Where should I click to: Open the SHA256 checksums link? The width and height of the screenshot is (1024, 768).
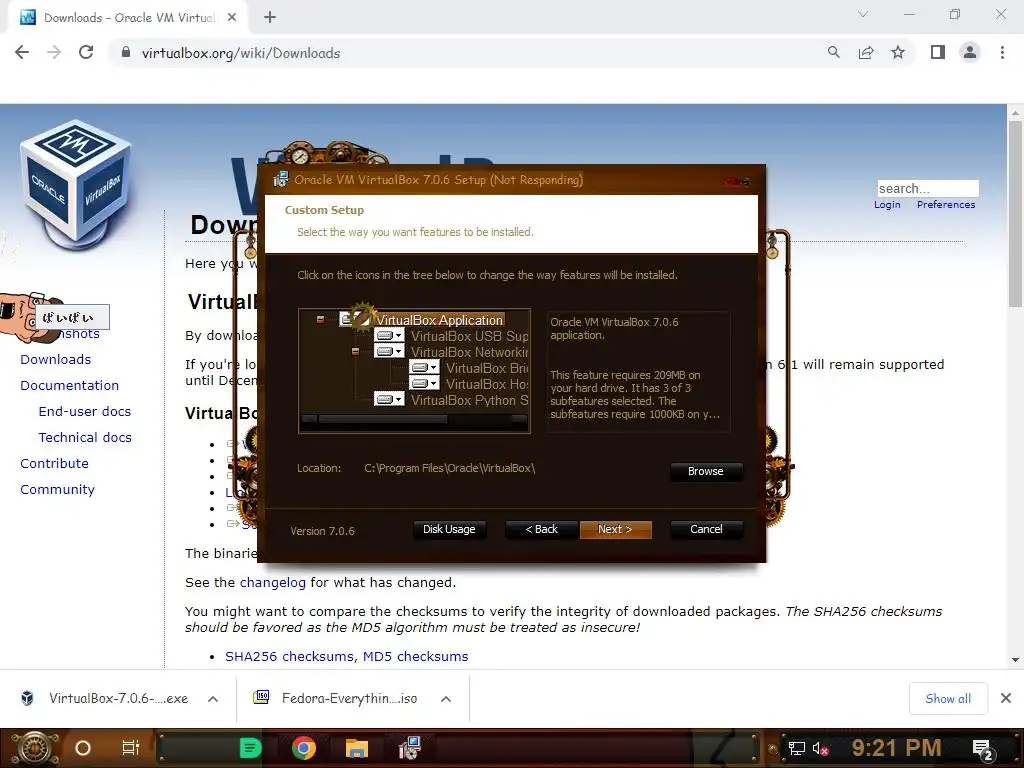(x=289, y=656)
